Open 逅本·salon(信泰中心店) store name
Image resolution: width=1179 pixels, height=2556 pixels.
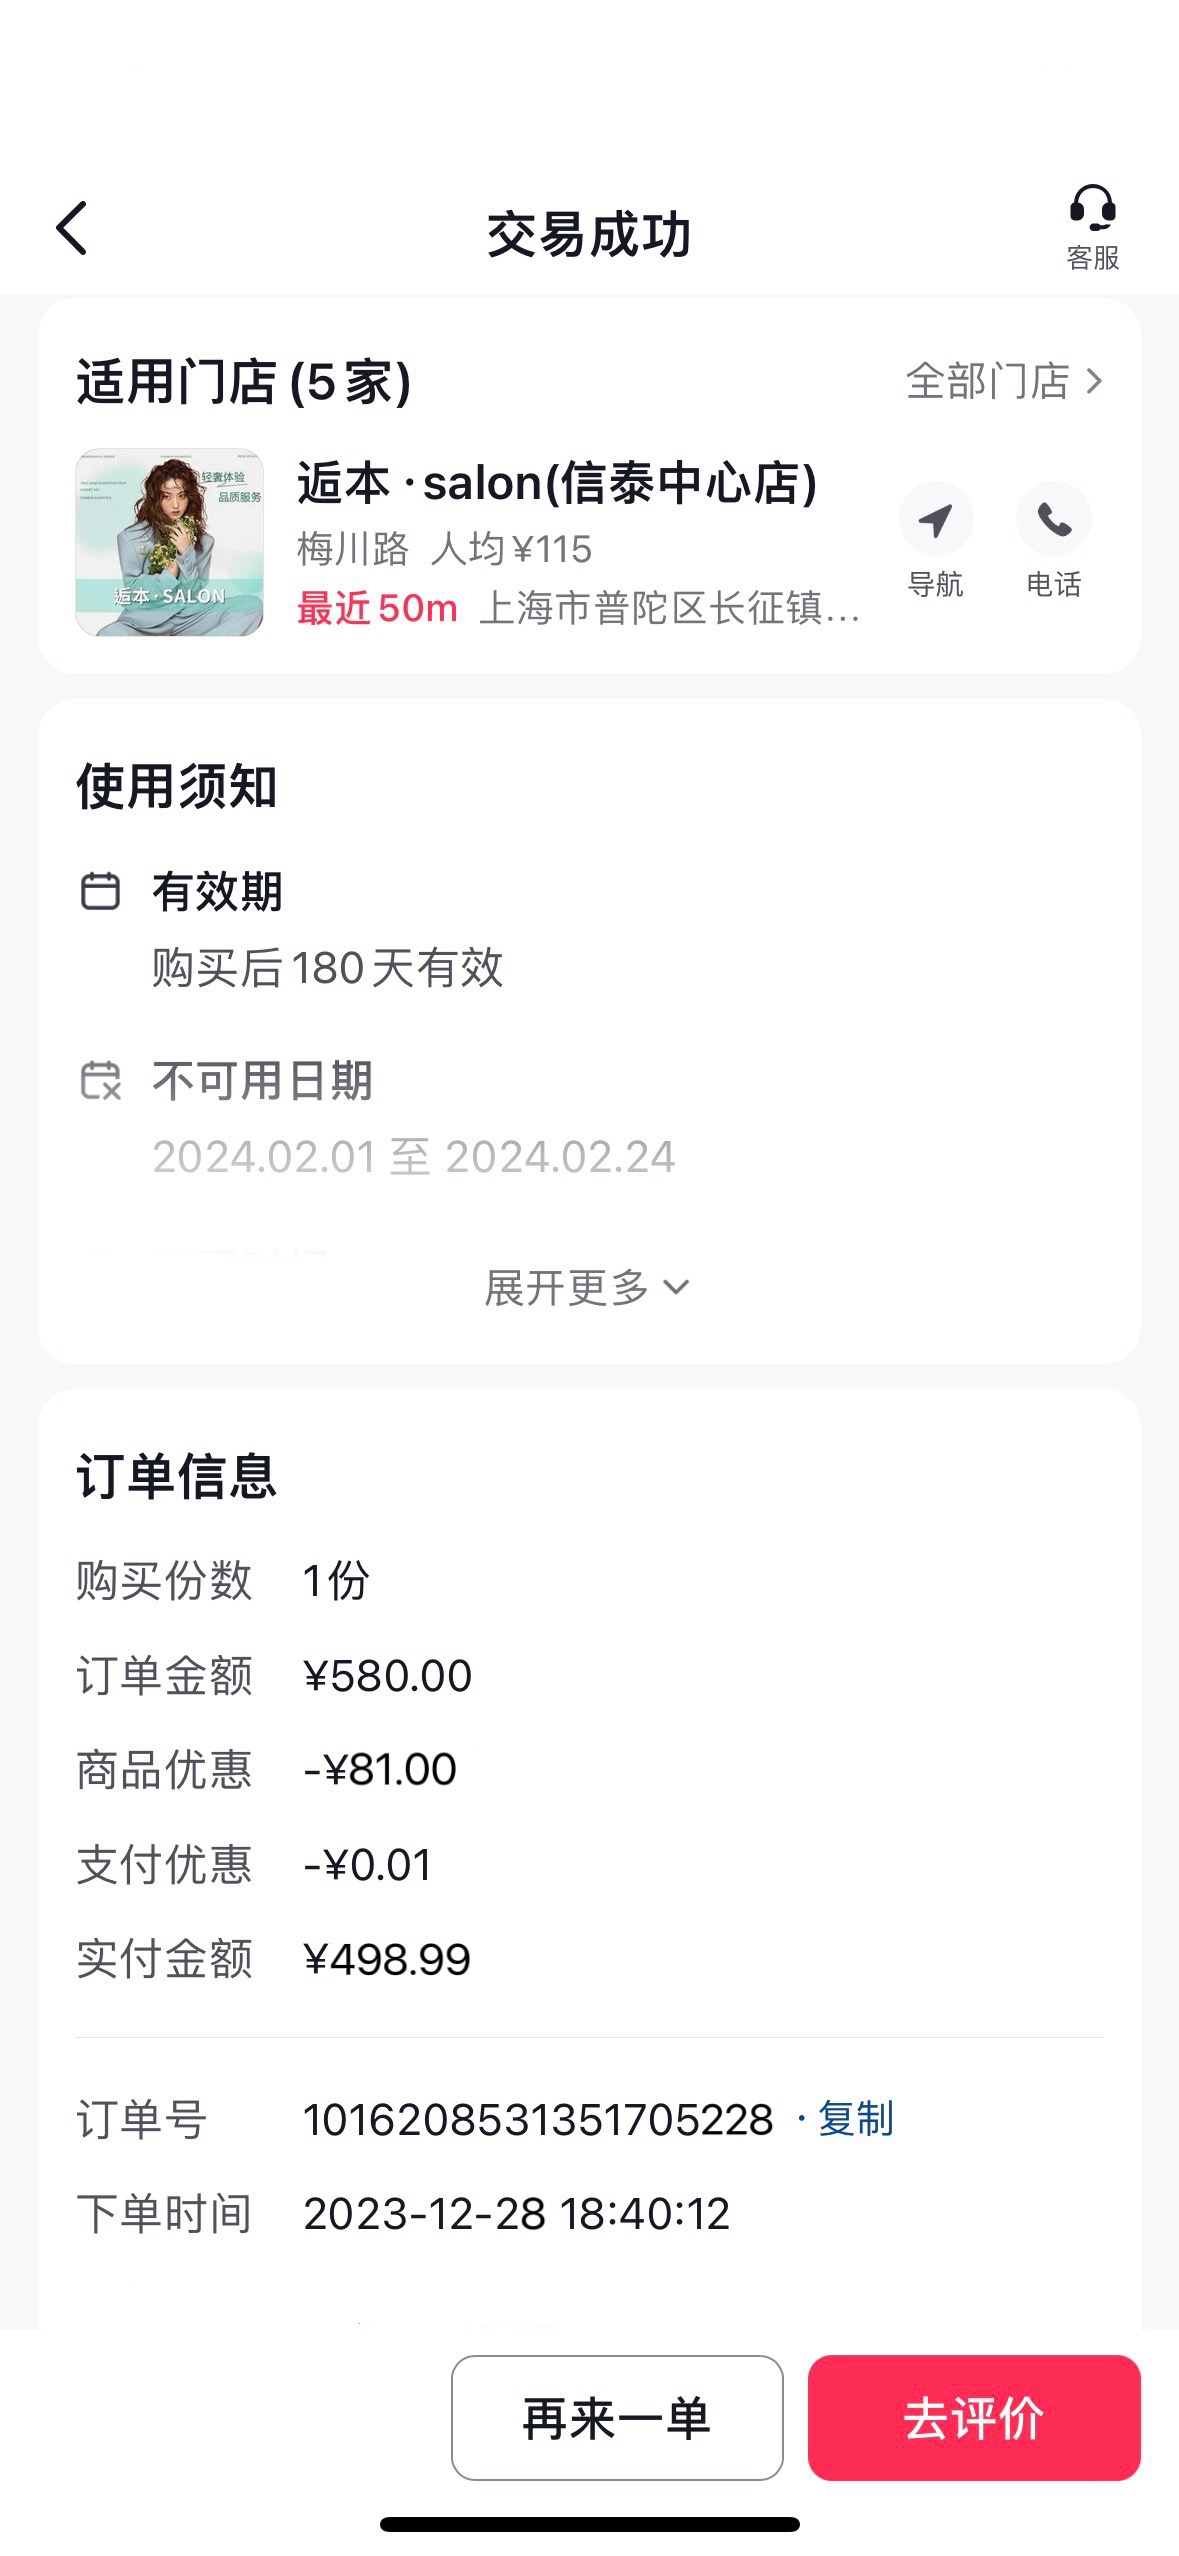pyautogui.click(x=557, y=484)
